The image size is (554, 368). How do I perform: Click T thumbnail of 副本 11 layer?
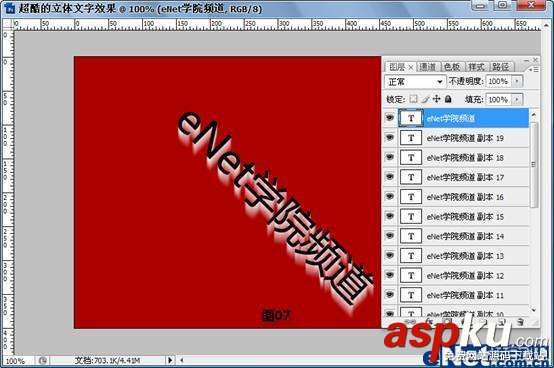pos(411,295)
